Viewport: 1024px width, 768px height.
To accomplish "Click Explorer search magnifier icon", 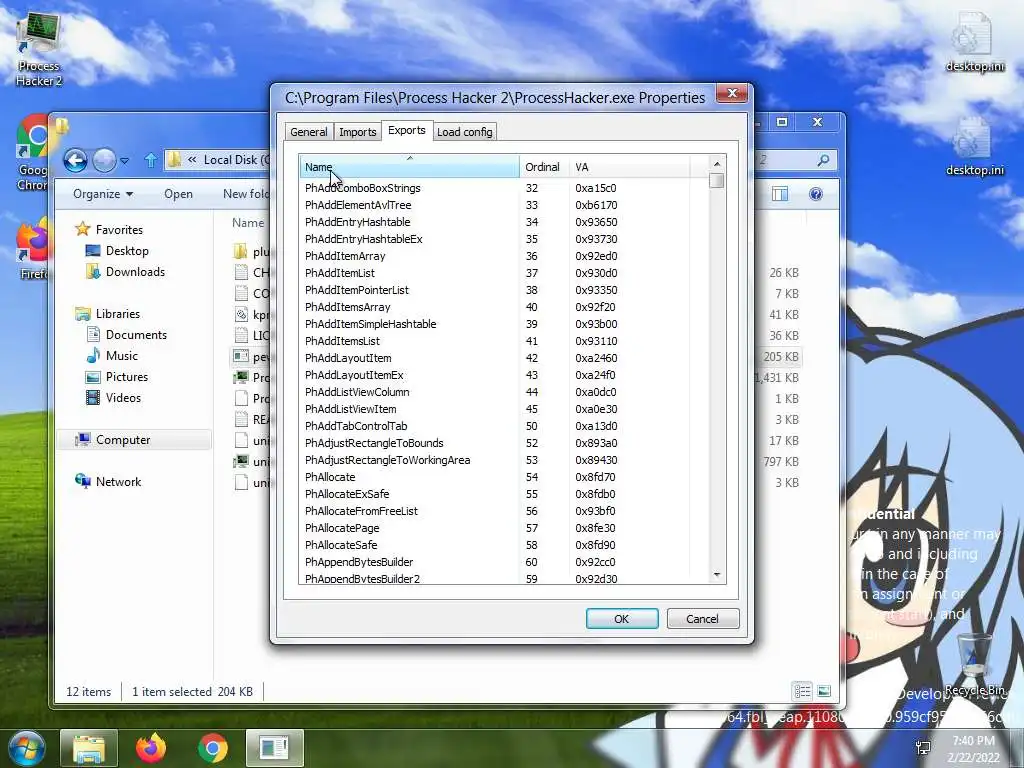I will coord(824,160).
